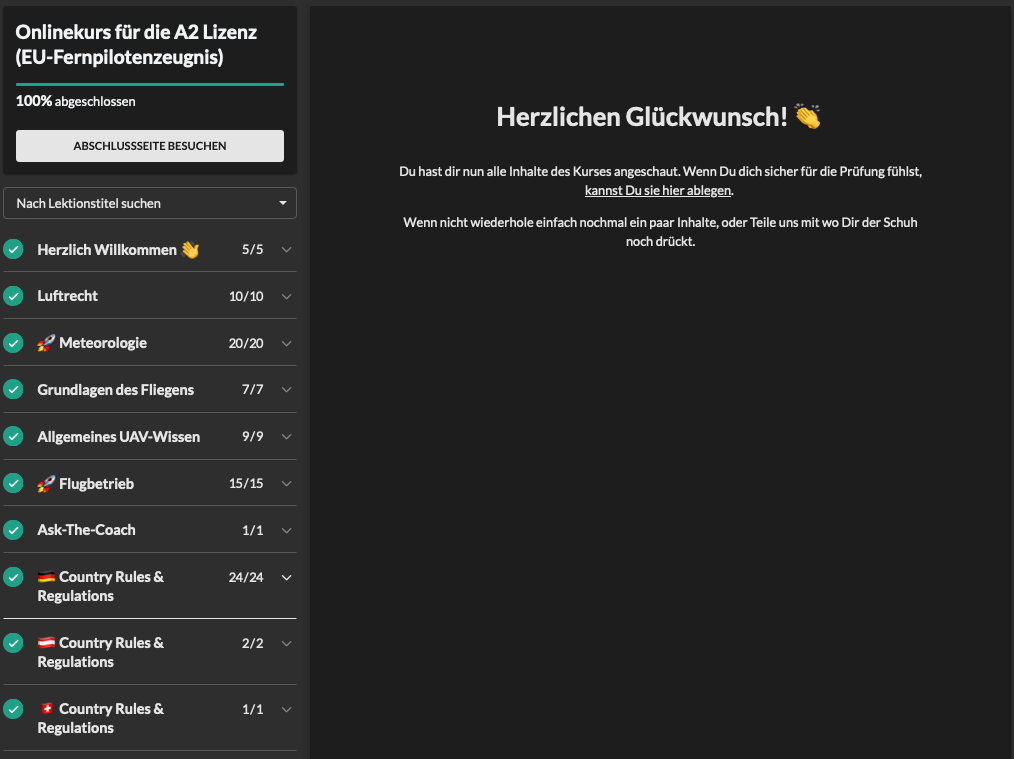
Task: Click checkmark beside Grundlagen des Fliegens
Action: point(13,390)
